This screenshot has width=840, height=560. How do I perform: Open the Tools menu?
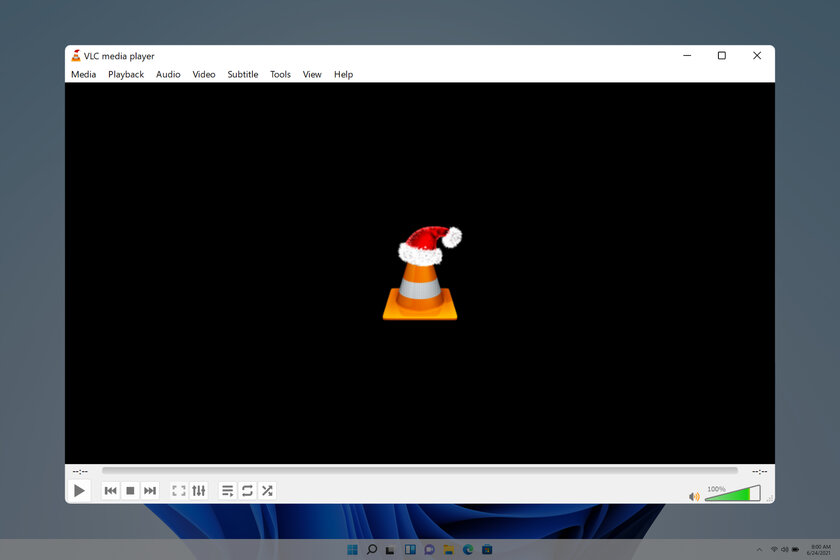point(280,74)
